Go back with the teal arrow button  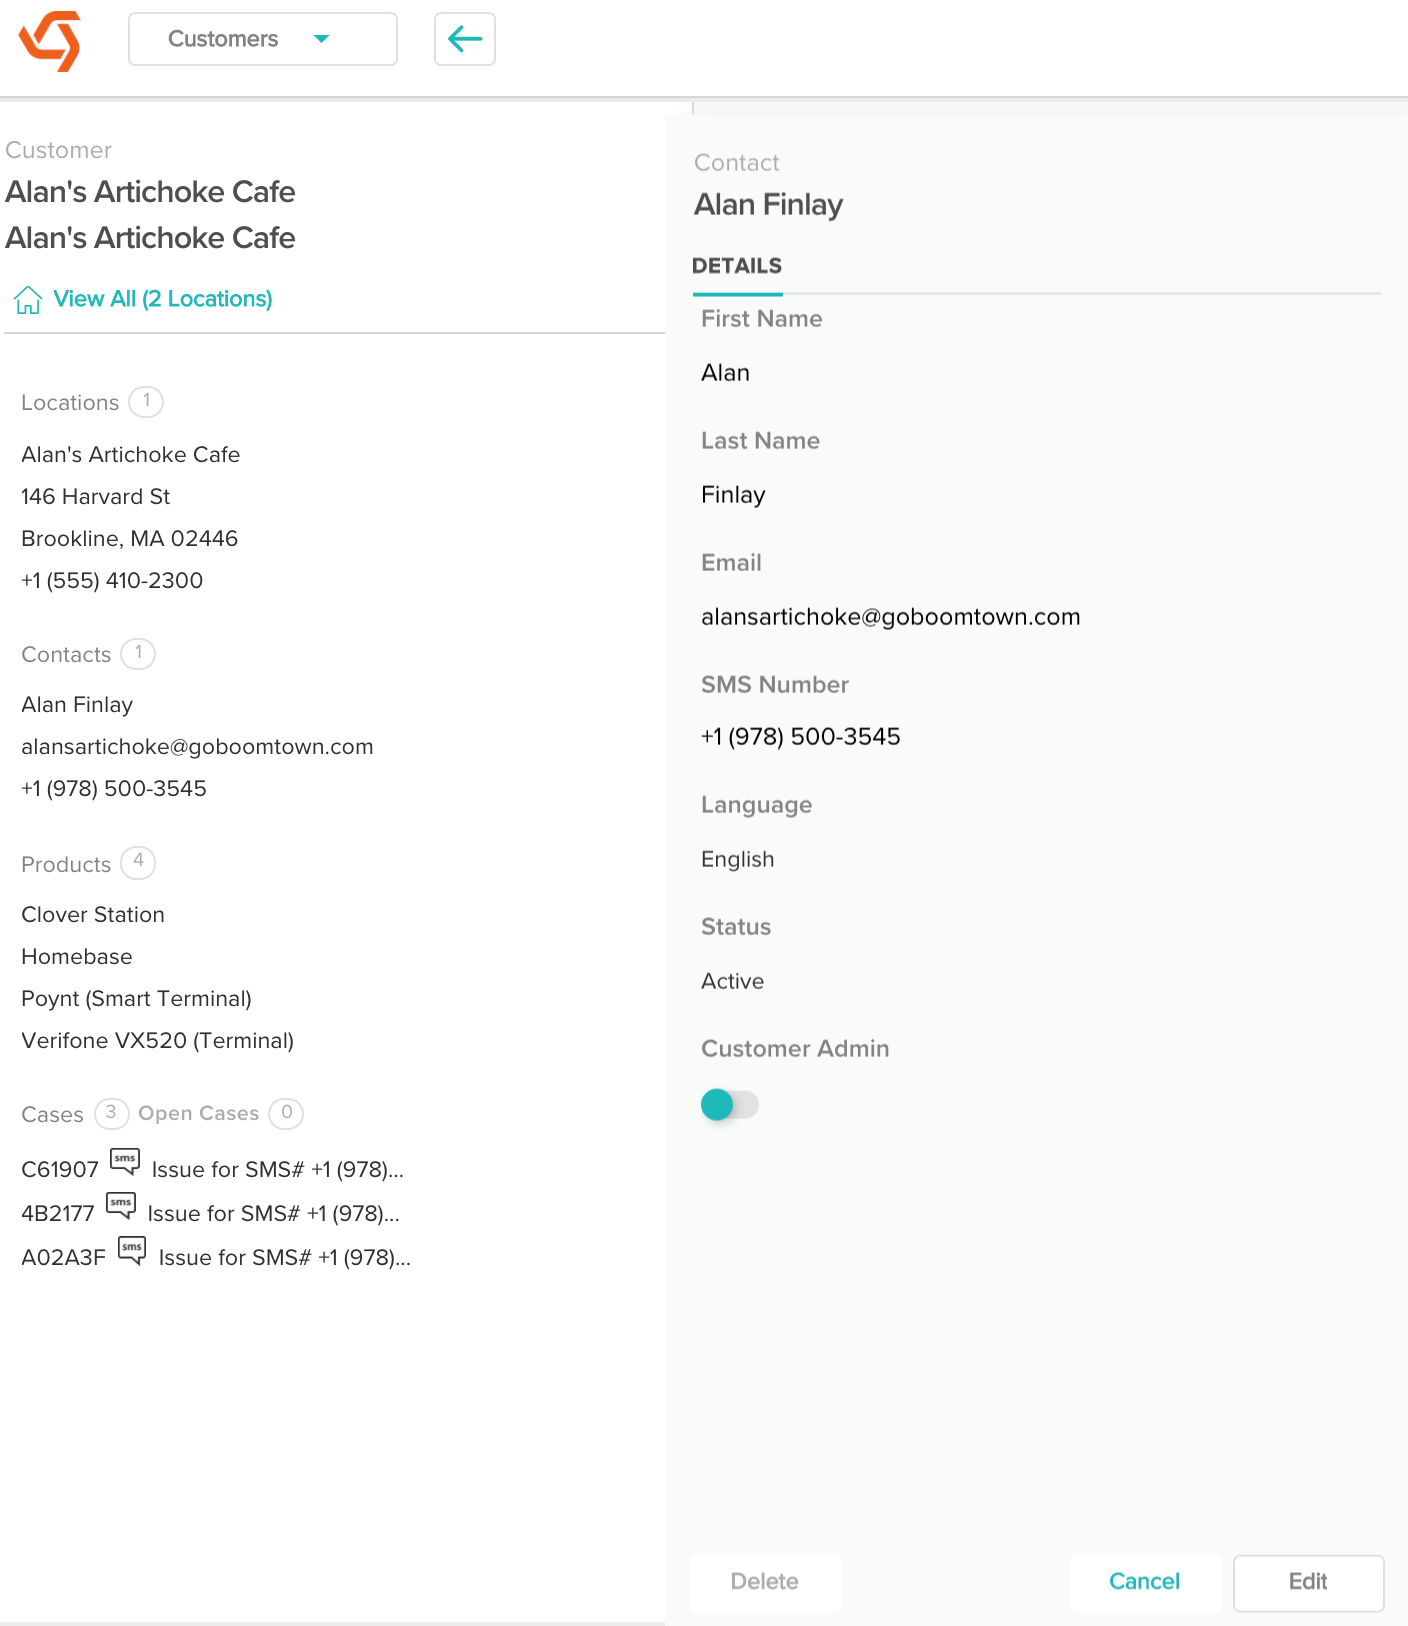coord(465,39)
